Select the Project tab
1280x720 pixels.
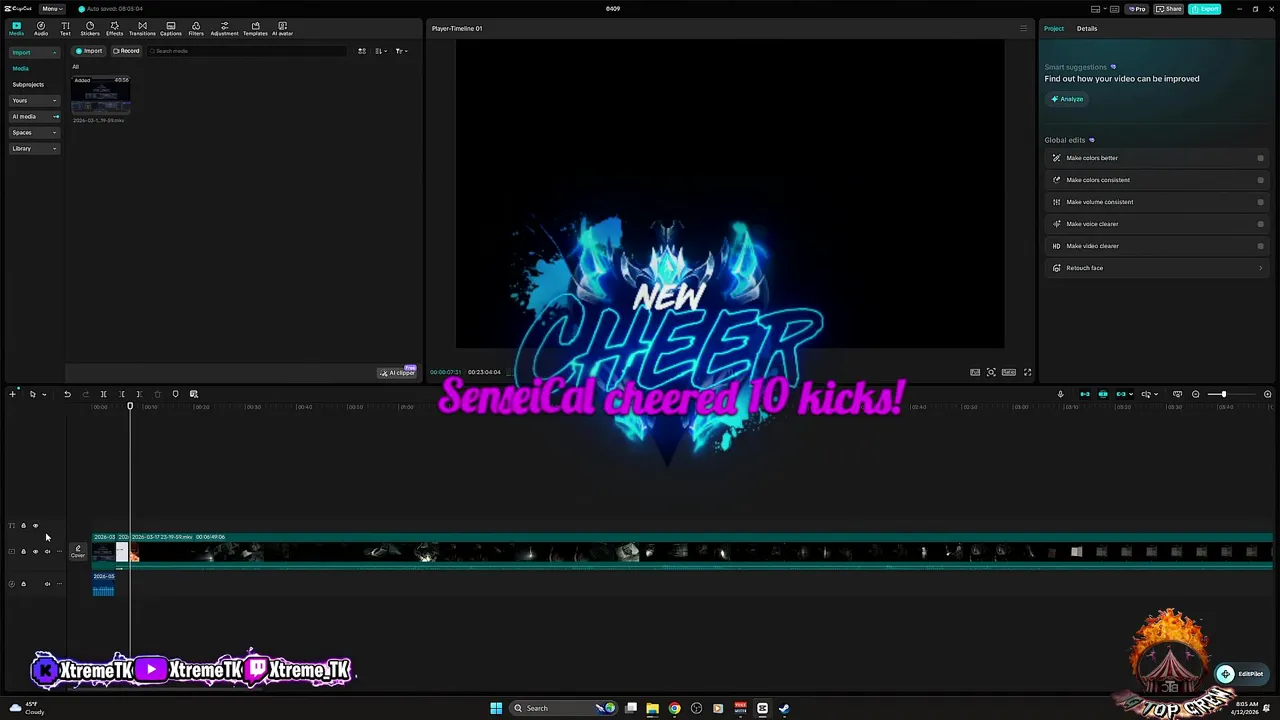1054,28
